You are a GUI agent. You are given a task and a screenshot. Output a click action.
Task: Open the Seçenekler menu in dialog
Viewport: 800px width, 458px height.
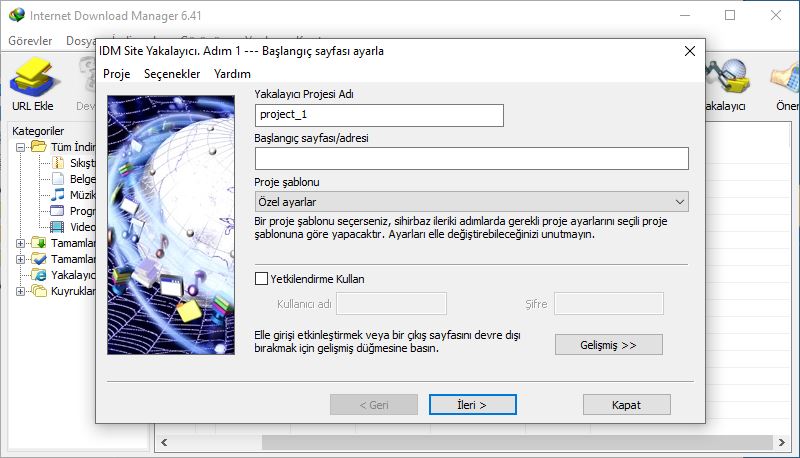(x=172, y=74)
